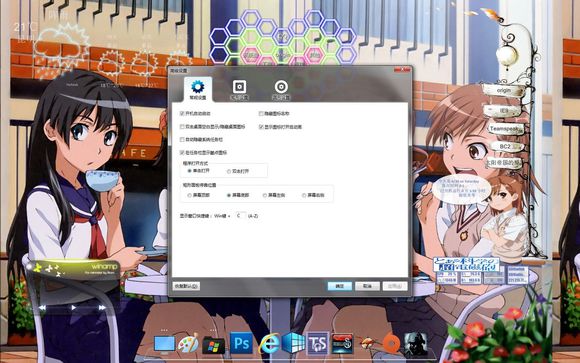The width and height of the screenshot is (580, 363).
Task: Launch the orange Origin dock icon
Action: pyautogui.click(x=391, y=343)
